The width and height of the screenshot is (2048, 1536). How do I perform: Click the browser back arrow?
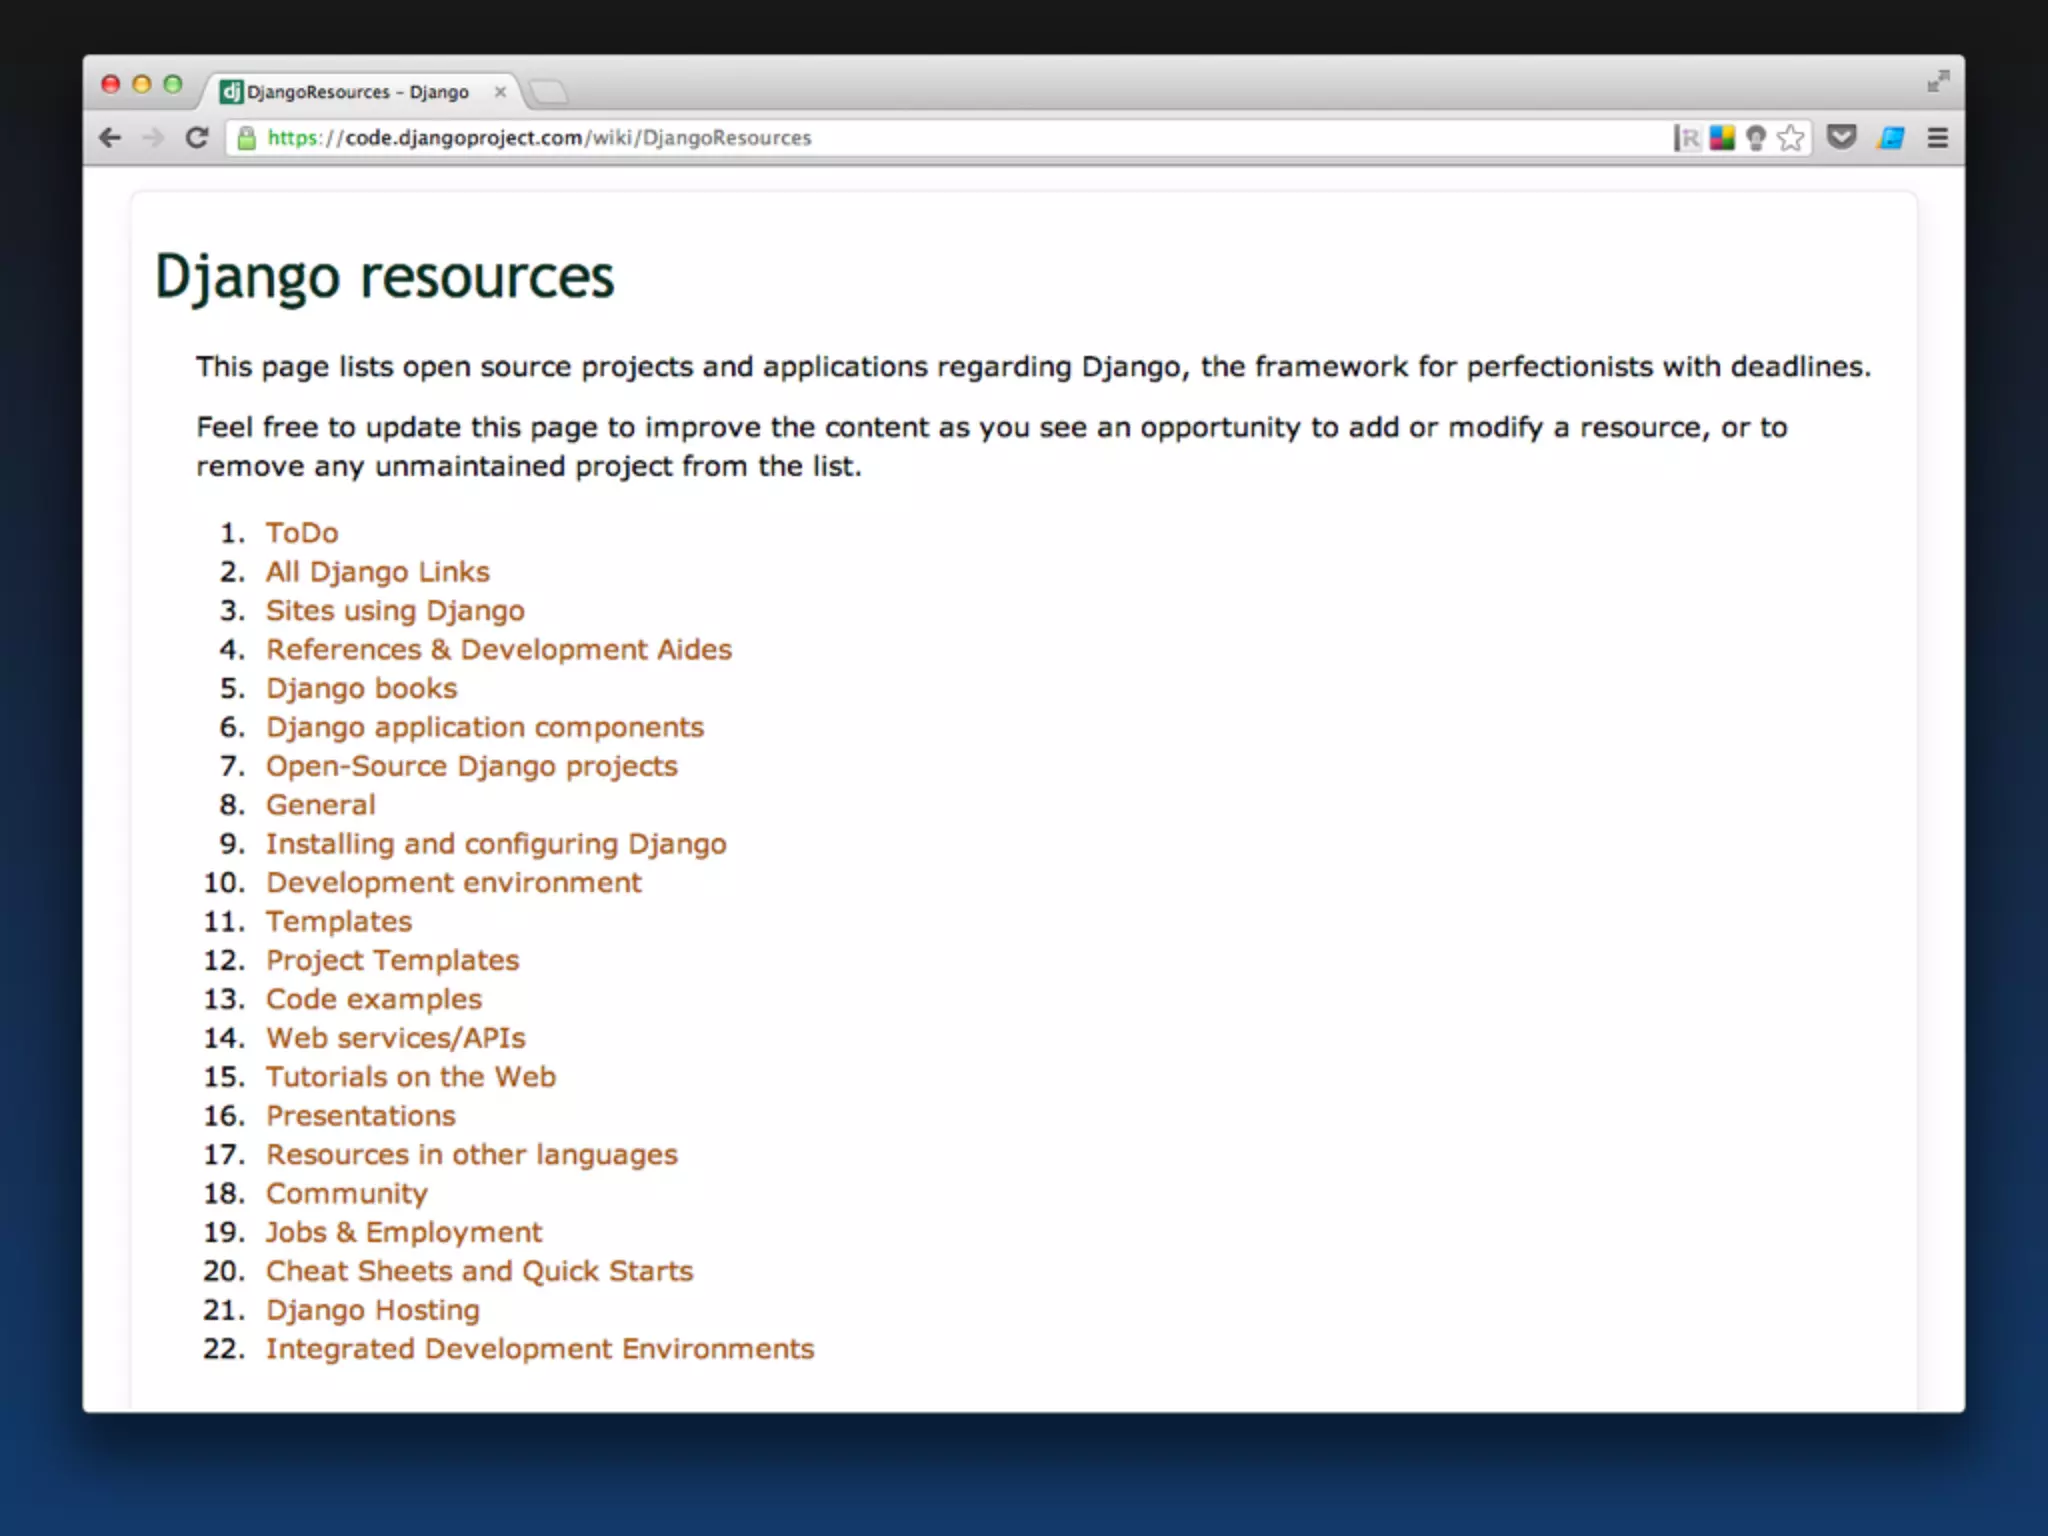point(110,138)
